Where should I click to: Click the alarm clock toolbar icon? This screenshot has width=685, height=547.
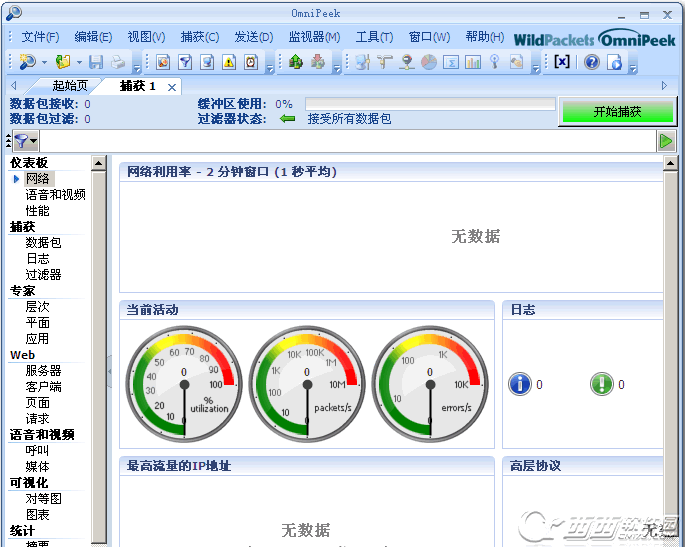[x=251, y=62]
